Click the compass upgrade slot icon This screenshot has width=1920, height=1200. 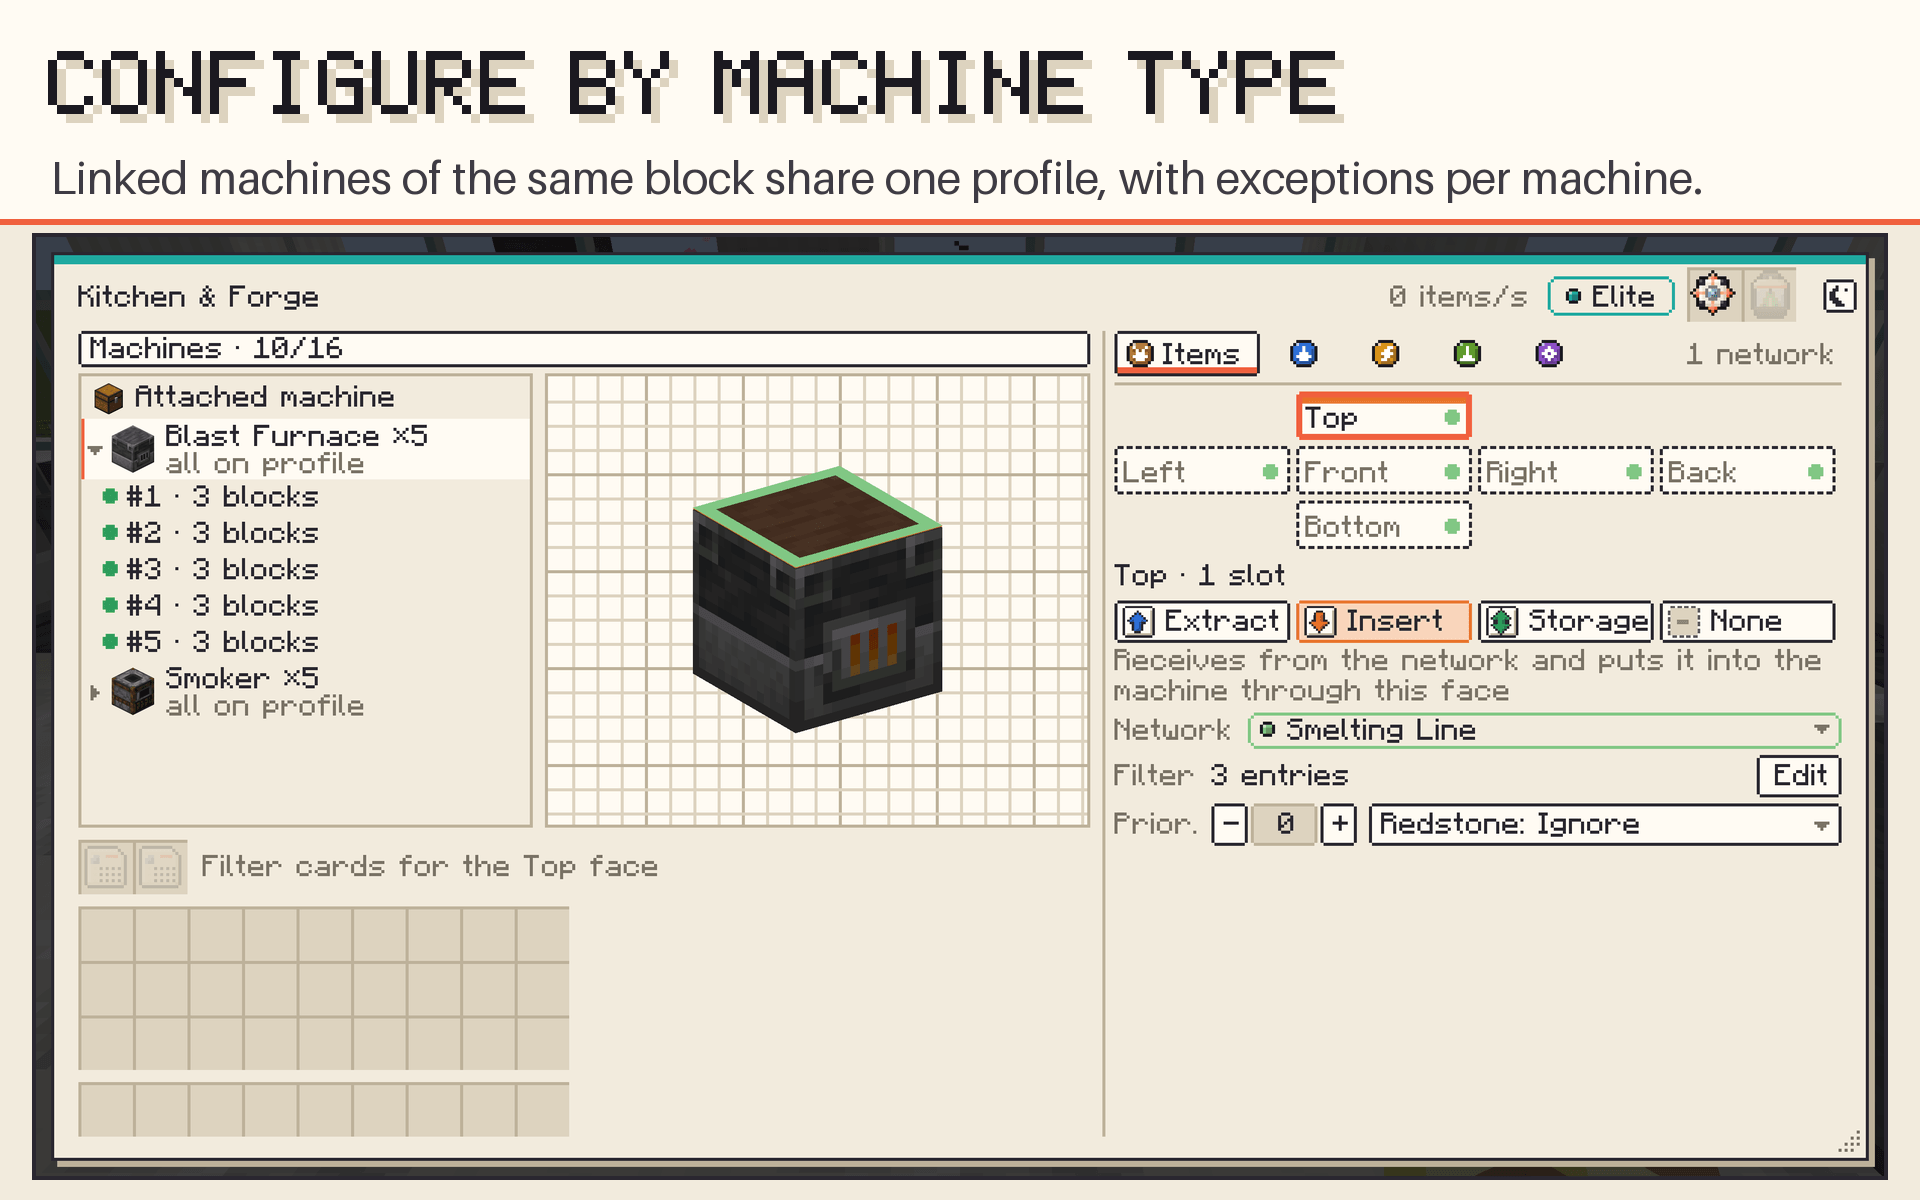tap(1713, 295)
